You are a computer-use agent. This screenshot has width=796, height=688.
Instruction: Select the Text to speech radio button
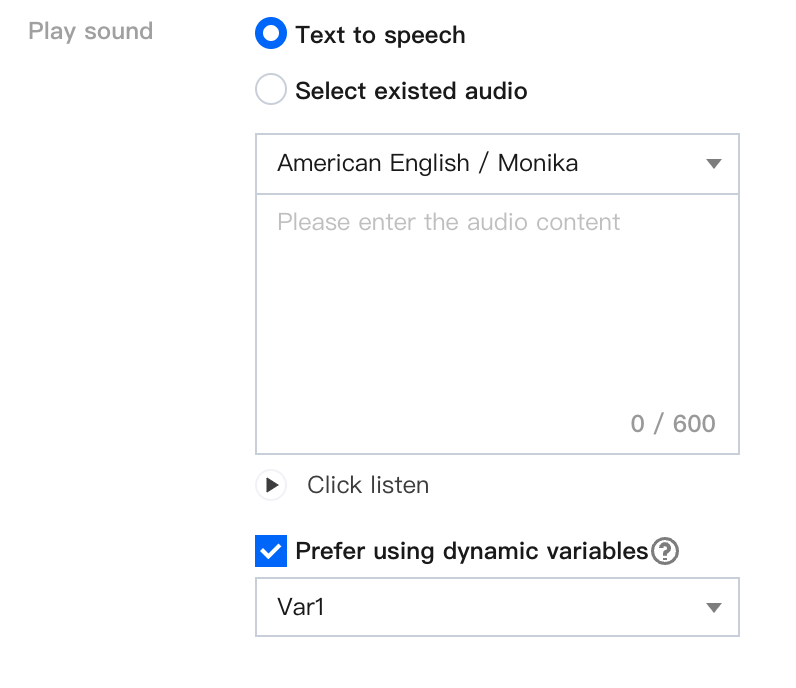(x=271, y=34)
